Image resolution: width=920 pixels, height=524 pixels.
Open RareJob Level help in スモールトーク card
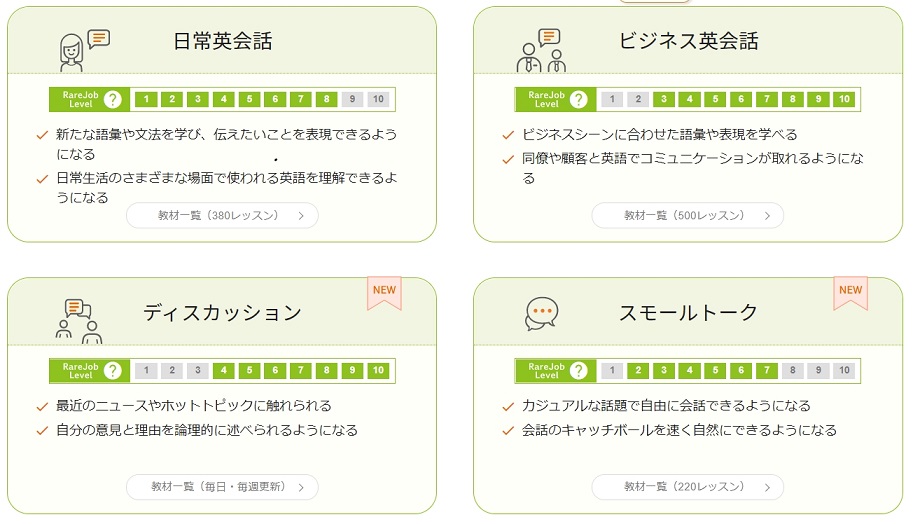coord(579,370)
